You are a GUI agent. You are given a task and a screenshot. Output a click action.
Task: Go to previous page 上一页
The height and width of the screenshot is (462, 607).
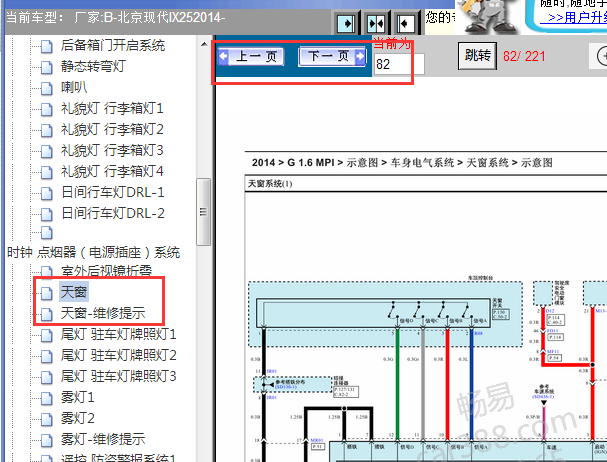(251, 57)
